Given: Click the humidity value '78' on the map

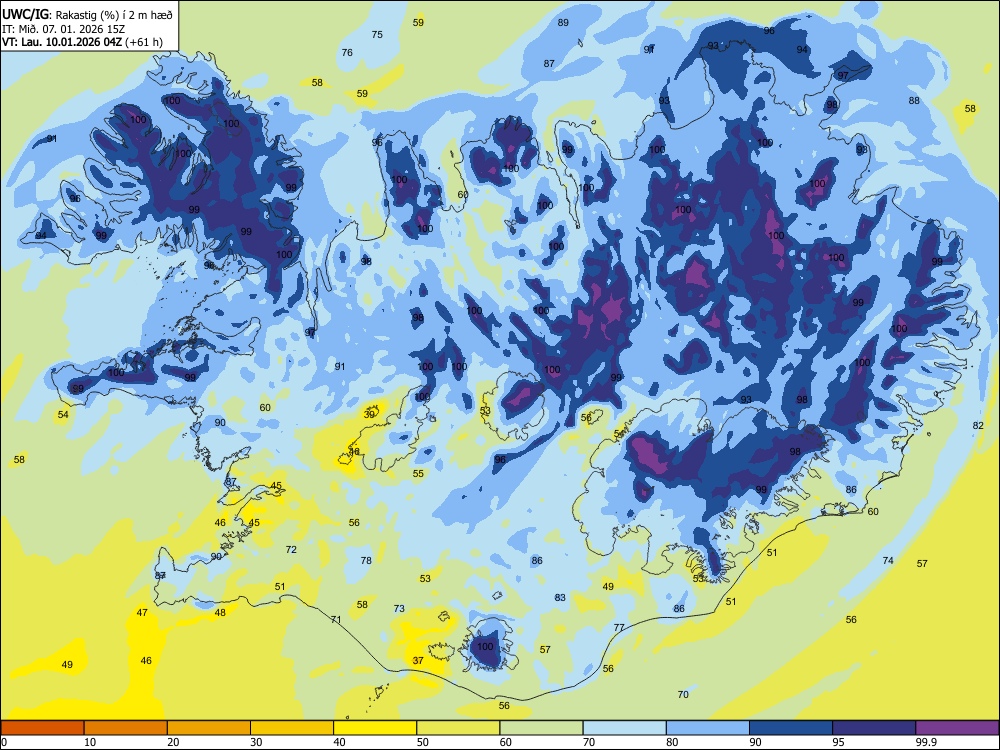Looking at the screenshot, I should point(366,561).
